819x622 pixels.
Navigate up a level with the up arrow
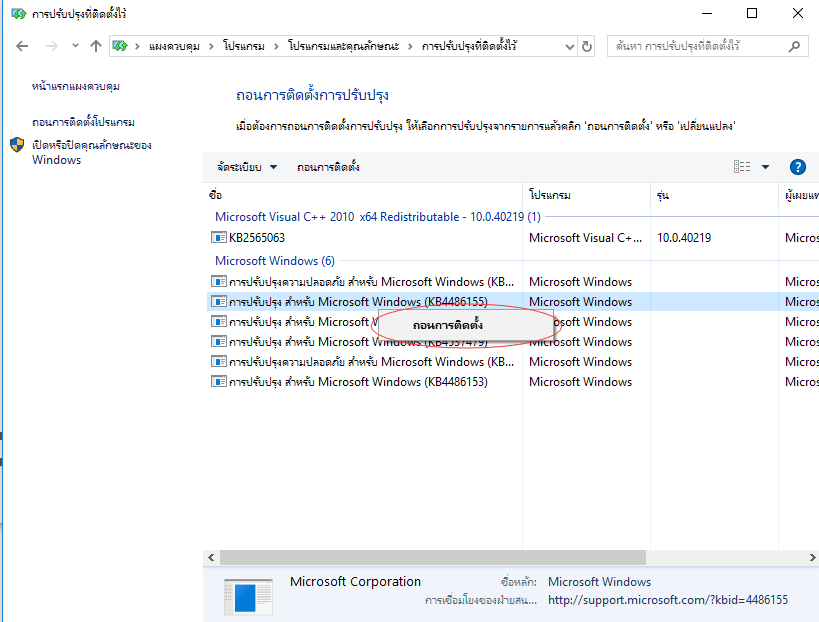[95, 45]
